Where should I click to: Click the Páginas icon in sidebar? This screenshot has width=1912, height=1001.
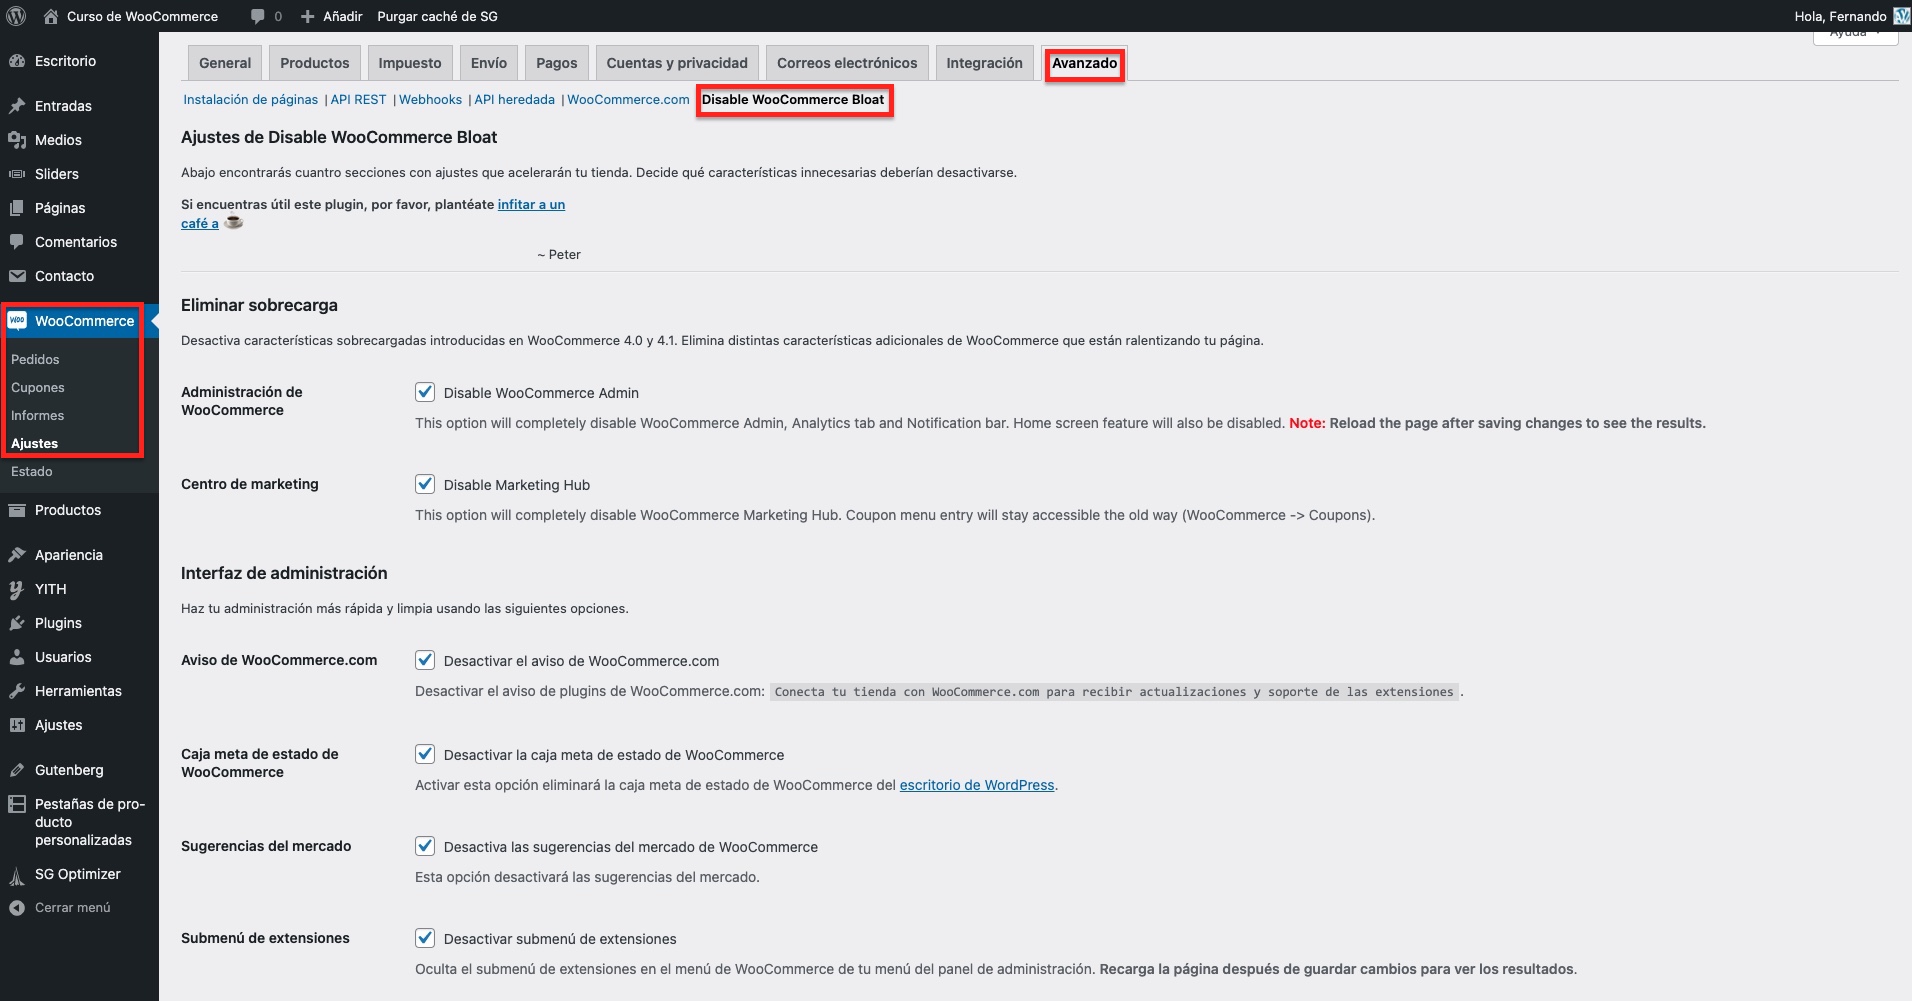tap(17, 208)
